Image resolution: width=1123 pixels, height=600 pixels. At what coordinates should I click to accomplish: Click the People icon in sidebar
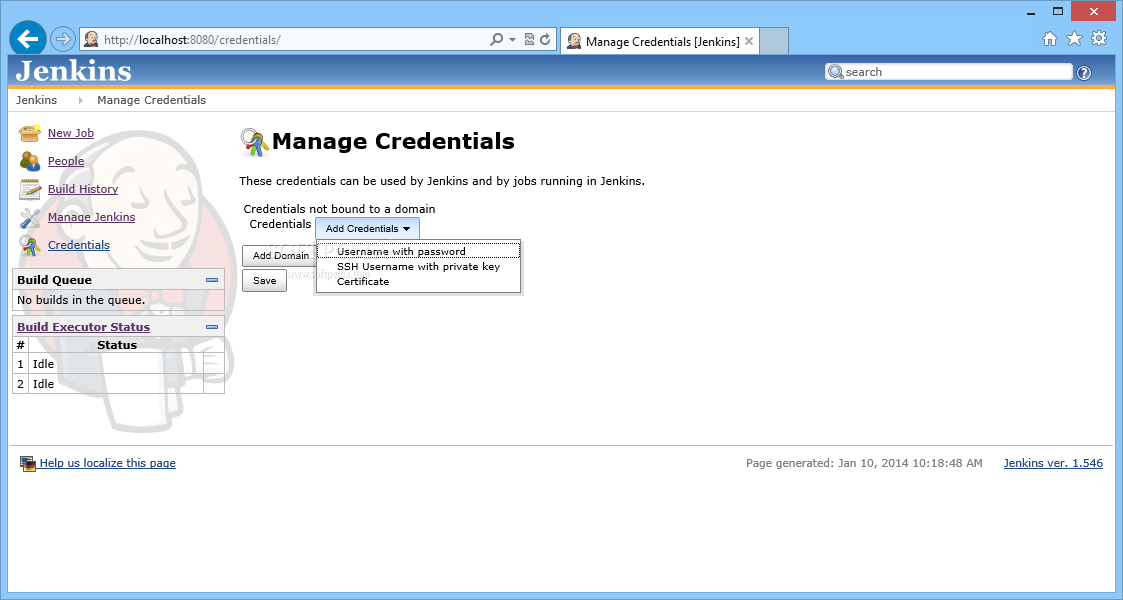(29, 161)
